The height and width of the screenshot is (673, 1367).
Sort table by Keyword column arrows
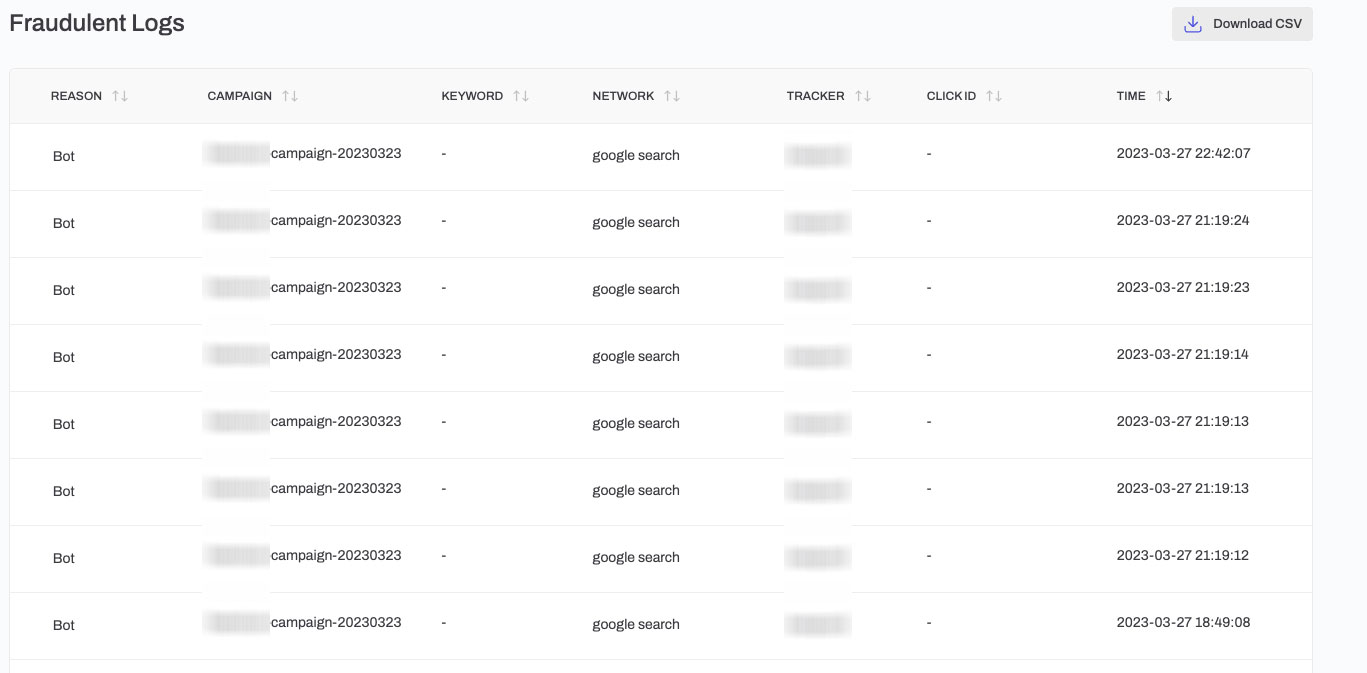521,96
